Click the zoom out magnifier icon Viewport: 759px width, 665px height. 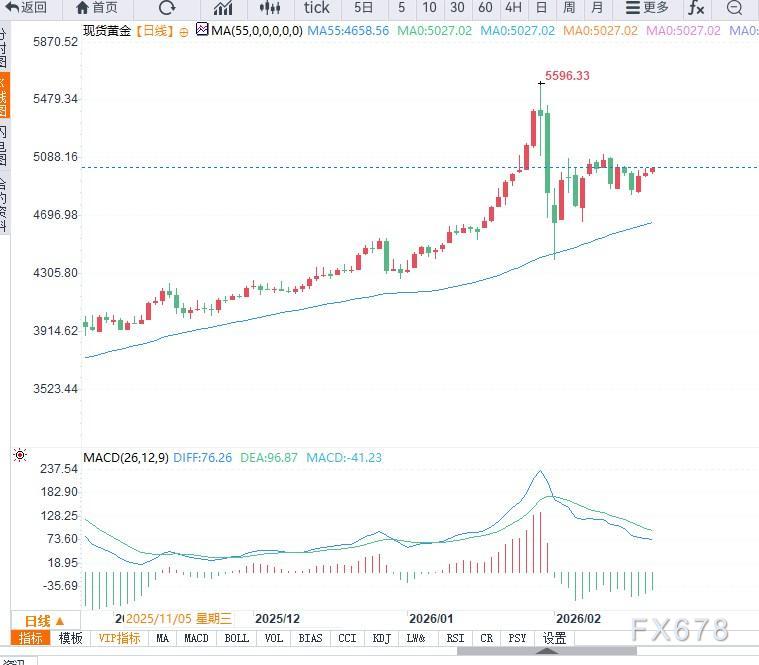point(735,8)
